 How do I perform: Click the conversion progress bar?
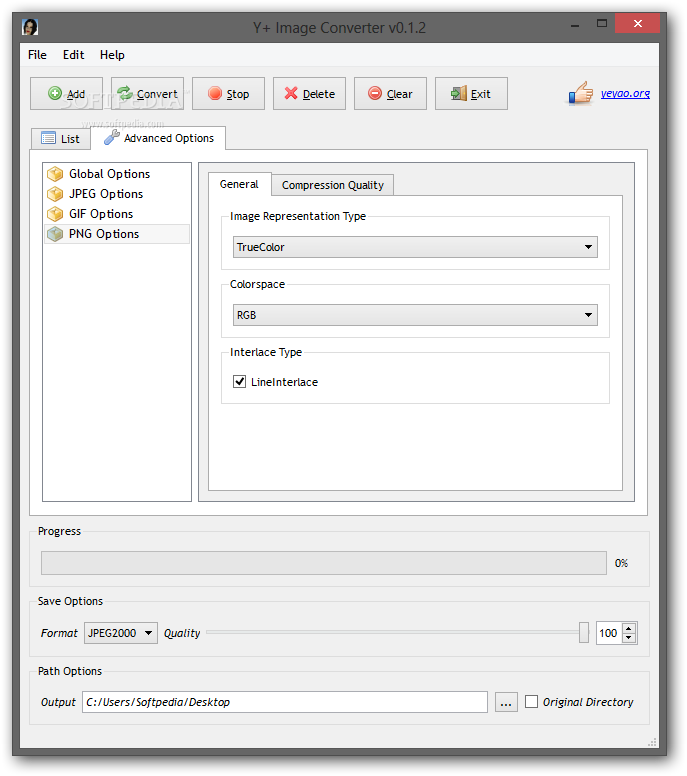[324, 563]
